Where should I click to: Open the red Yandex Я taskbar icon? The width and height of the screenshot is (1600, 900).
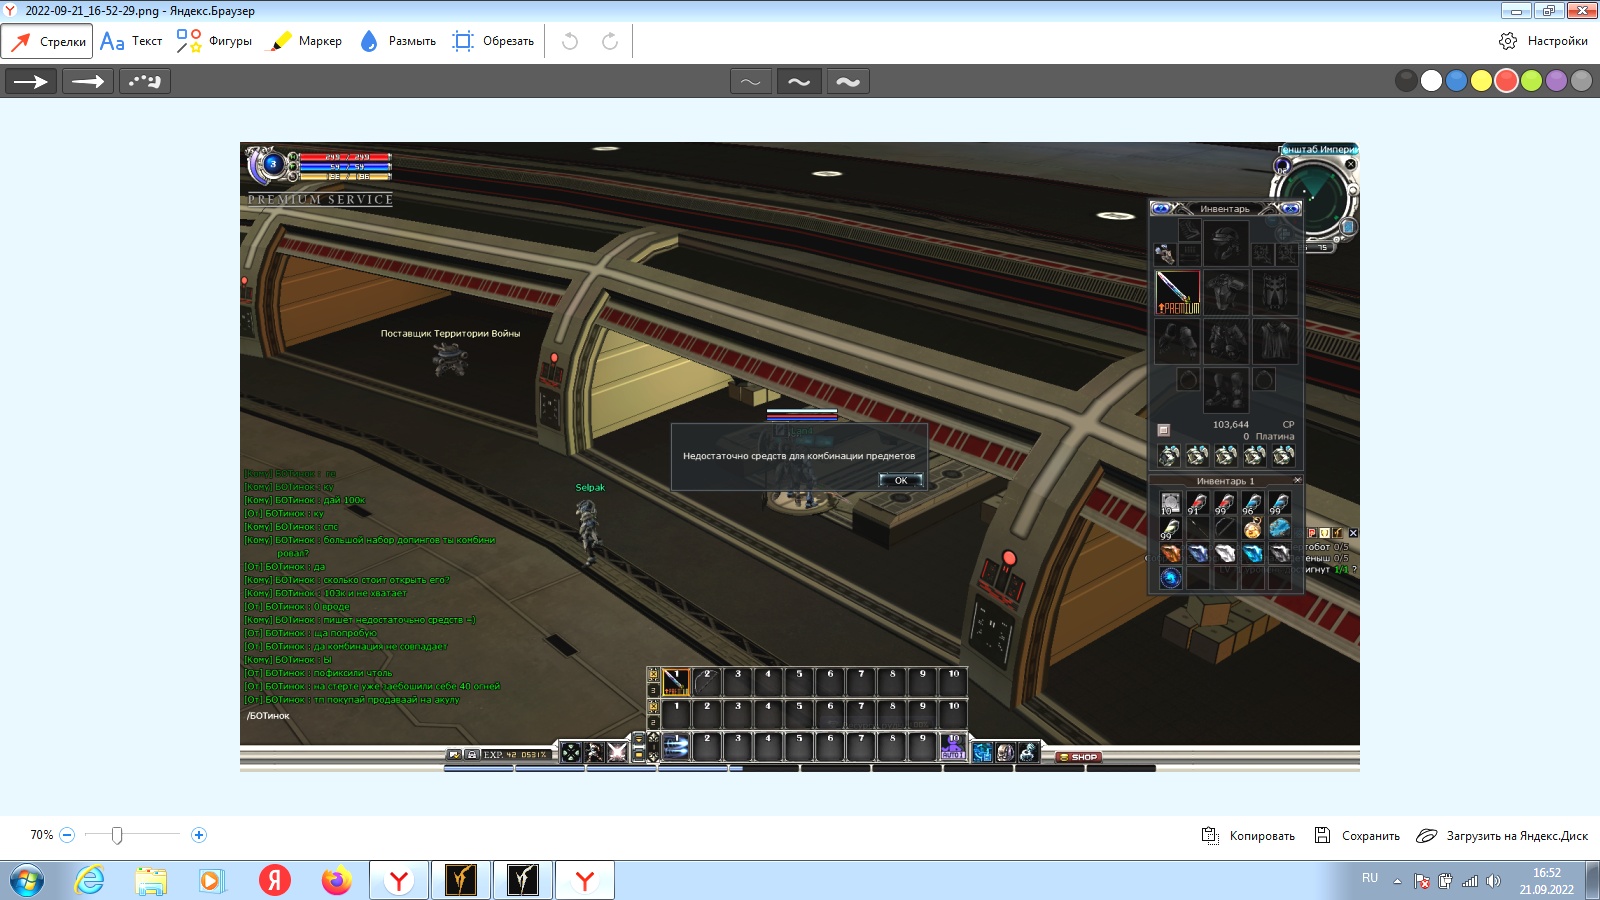[274, 881]
